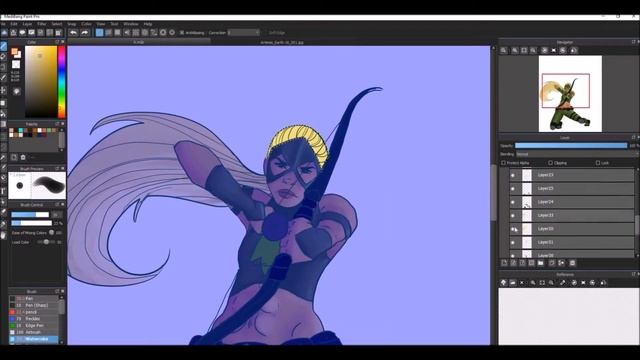Undock the Navigator panel
This screenshot has height=360, width=640.
(633, 42)
